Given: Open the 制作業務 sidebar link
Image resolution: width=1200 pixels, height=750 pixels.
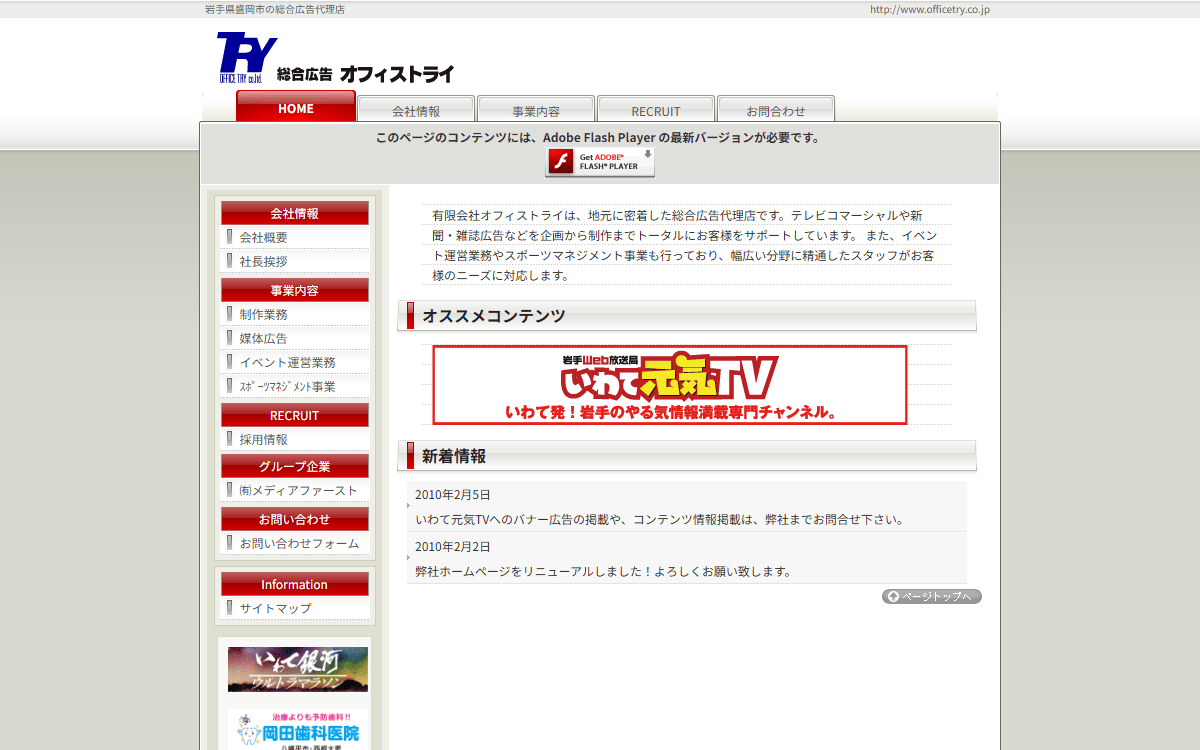Looking at the screenshot, I should coord(263,314).
